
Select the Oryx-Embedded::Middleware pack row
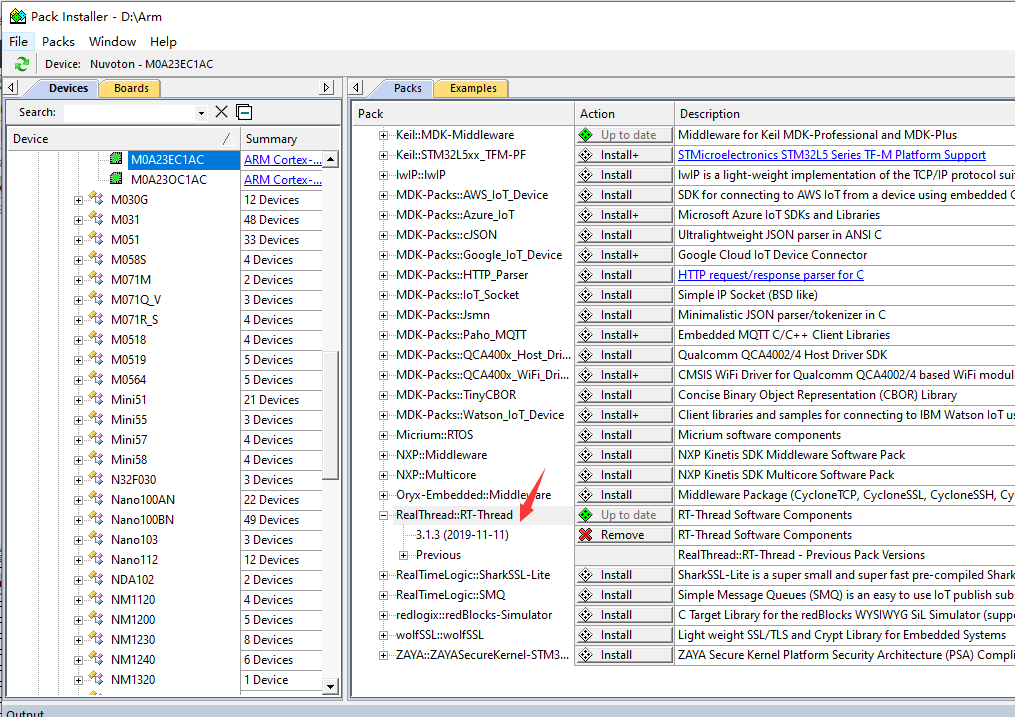pyautogui.click(x=473, y=495)
